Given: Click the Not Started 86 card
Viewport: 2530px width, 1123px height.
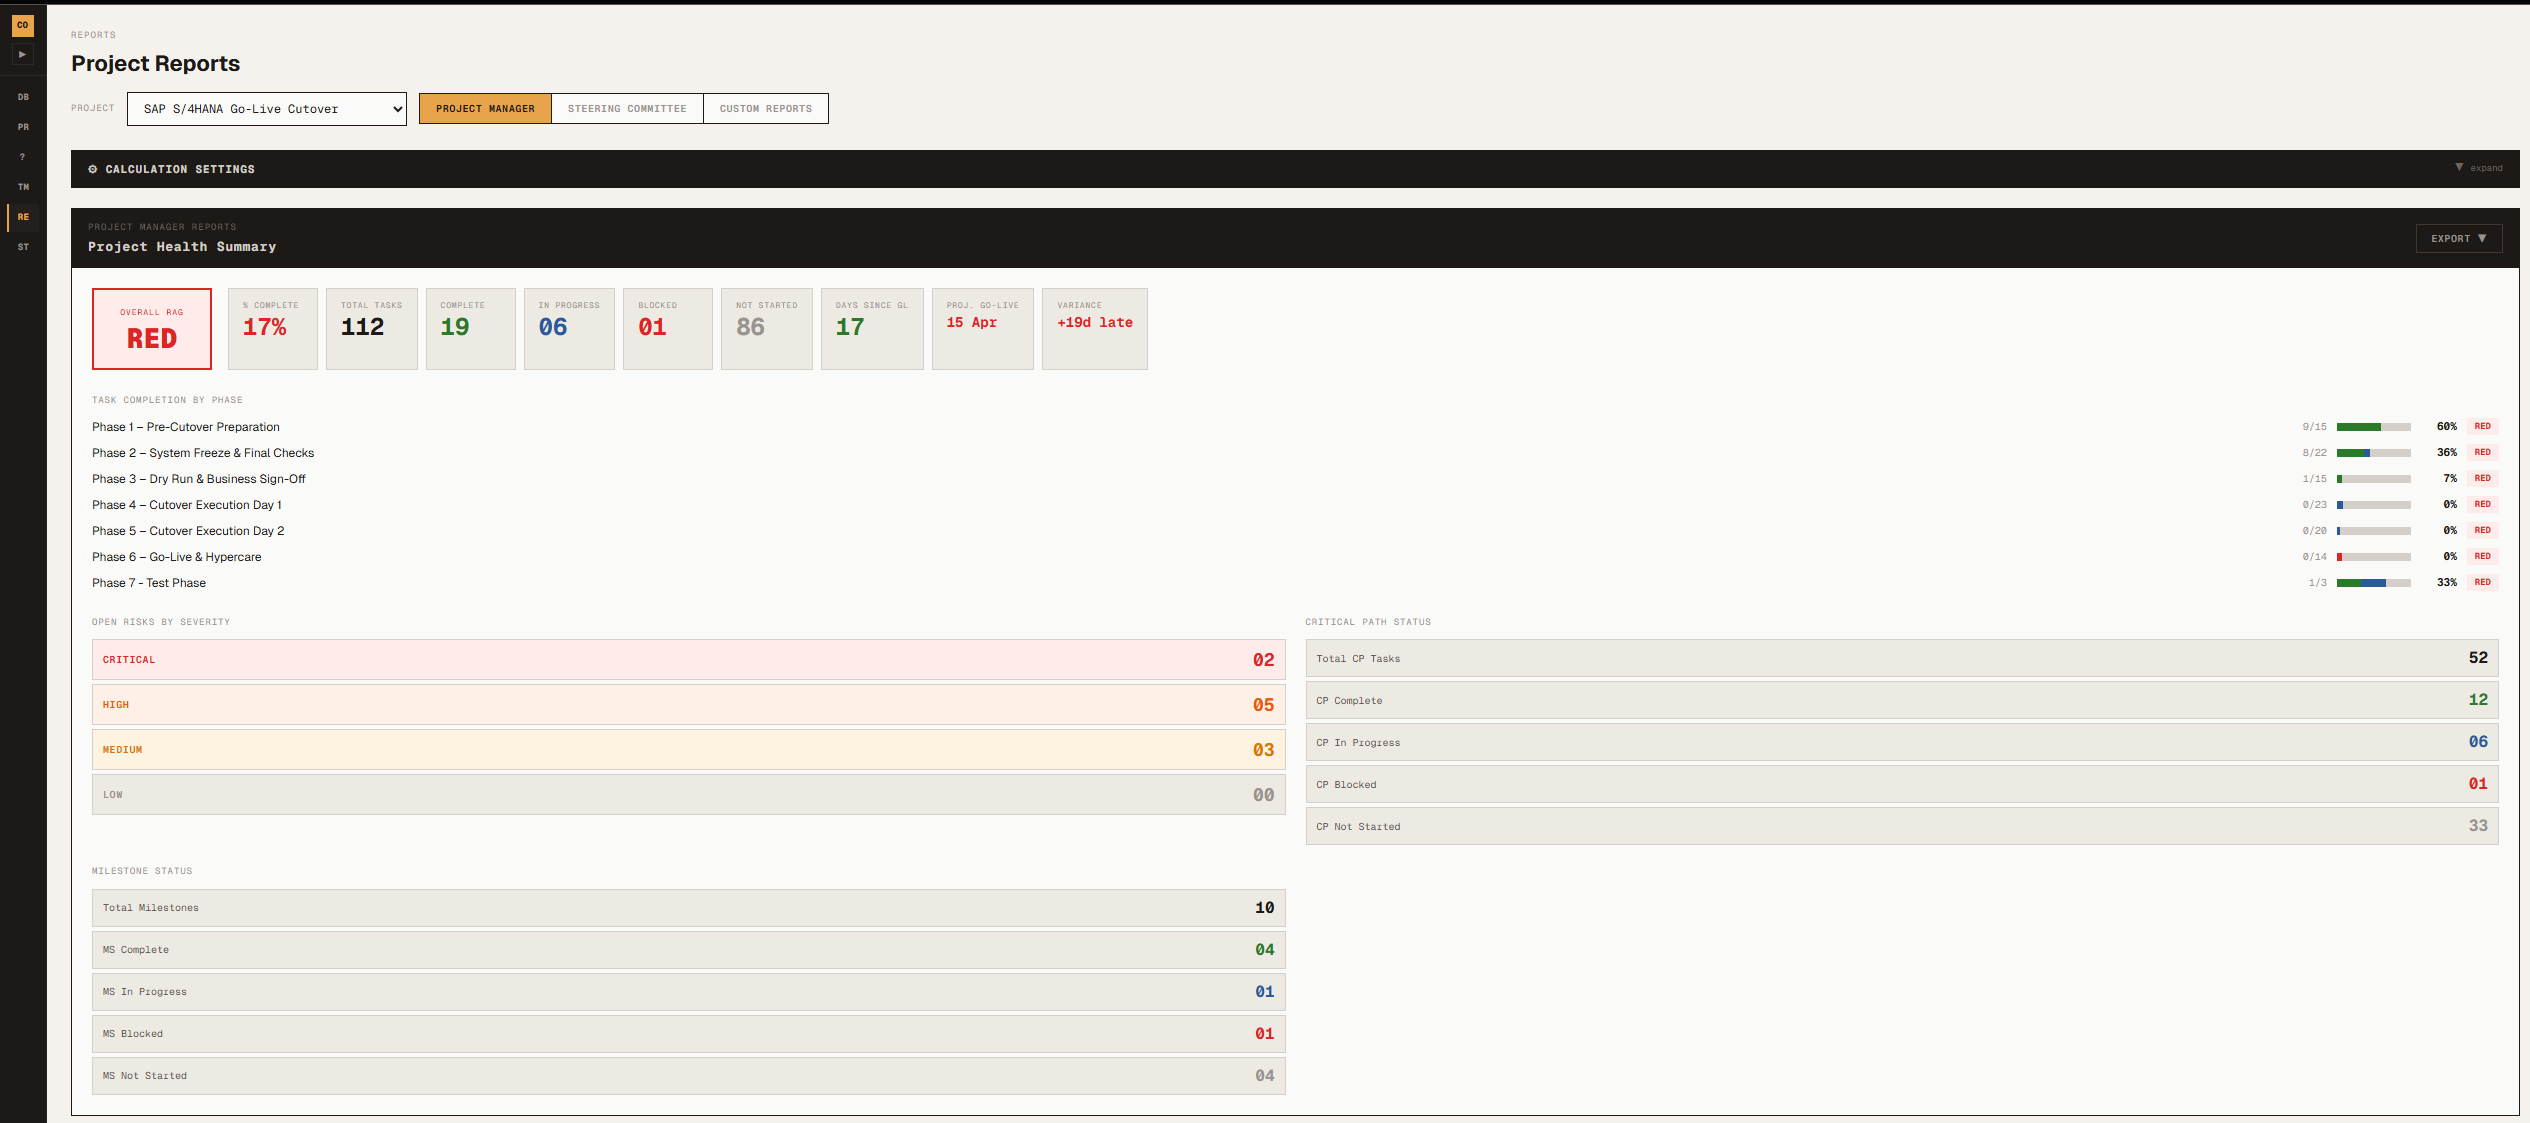Looking at the screenshot, I should point(766,329).
